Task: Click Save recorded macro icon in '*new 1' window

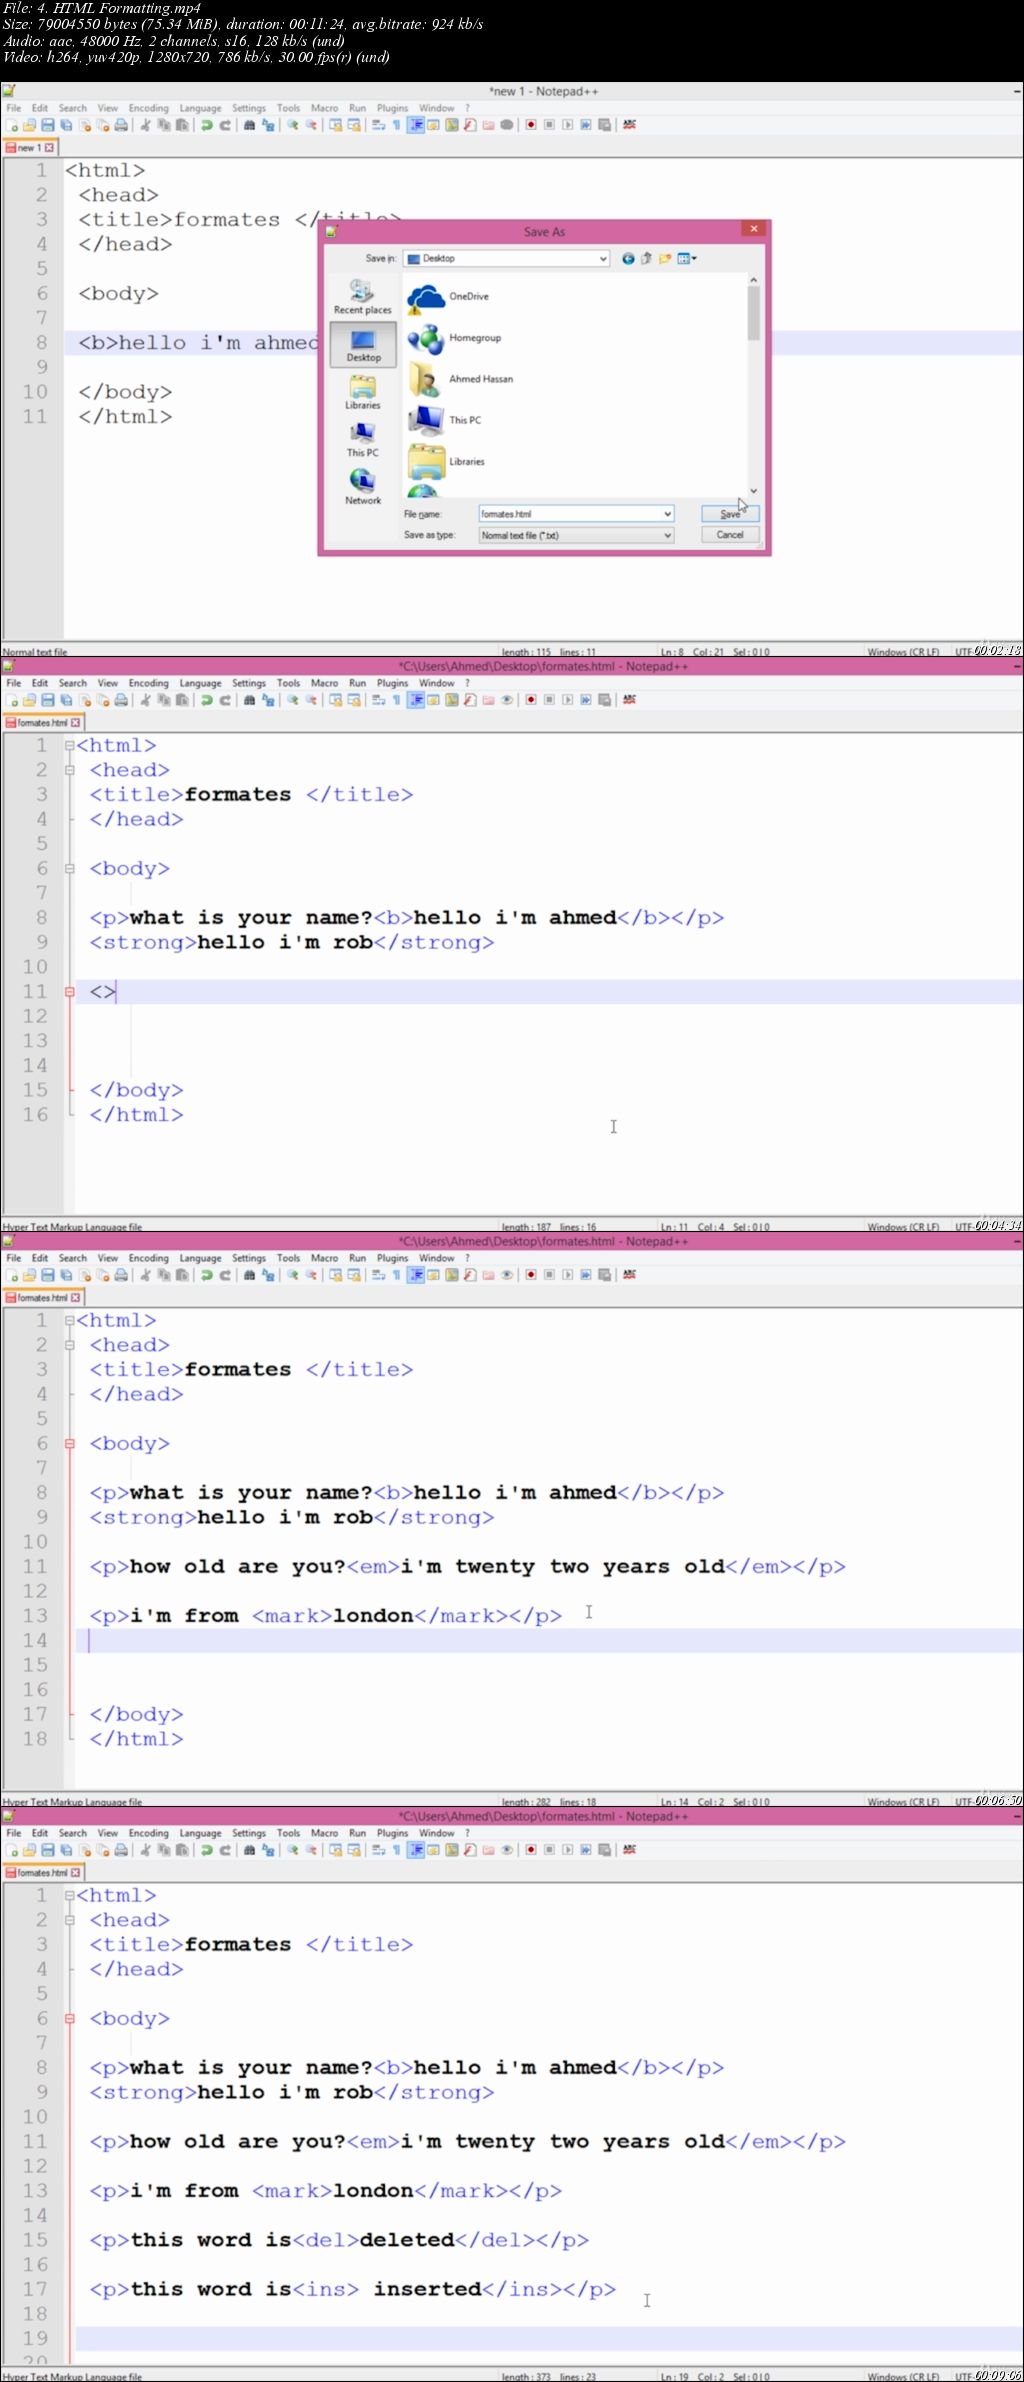Action: tap(605, 125)
